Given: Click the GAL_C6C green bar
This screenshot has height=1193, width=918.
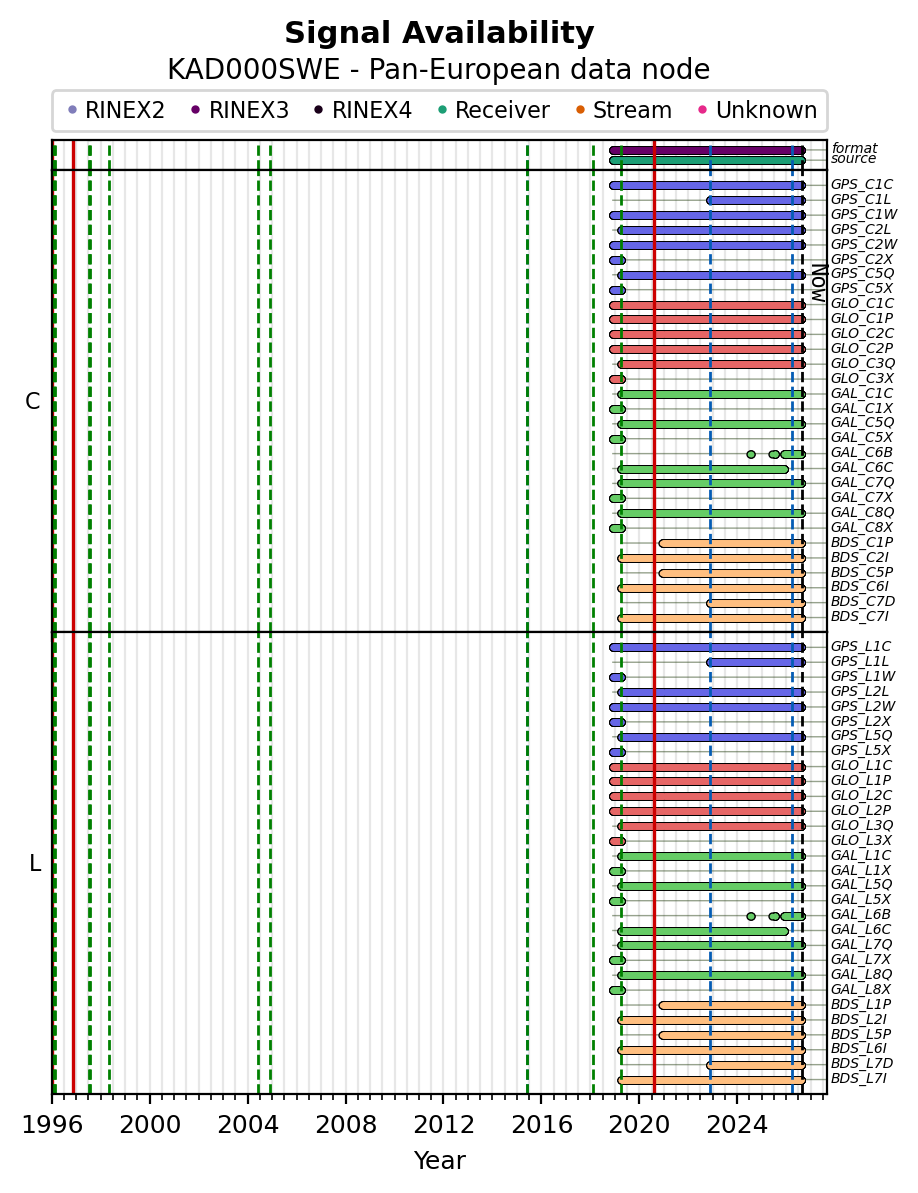Looking at the screenshot, I should (704, 469).
